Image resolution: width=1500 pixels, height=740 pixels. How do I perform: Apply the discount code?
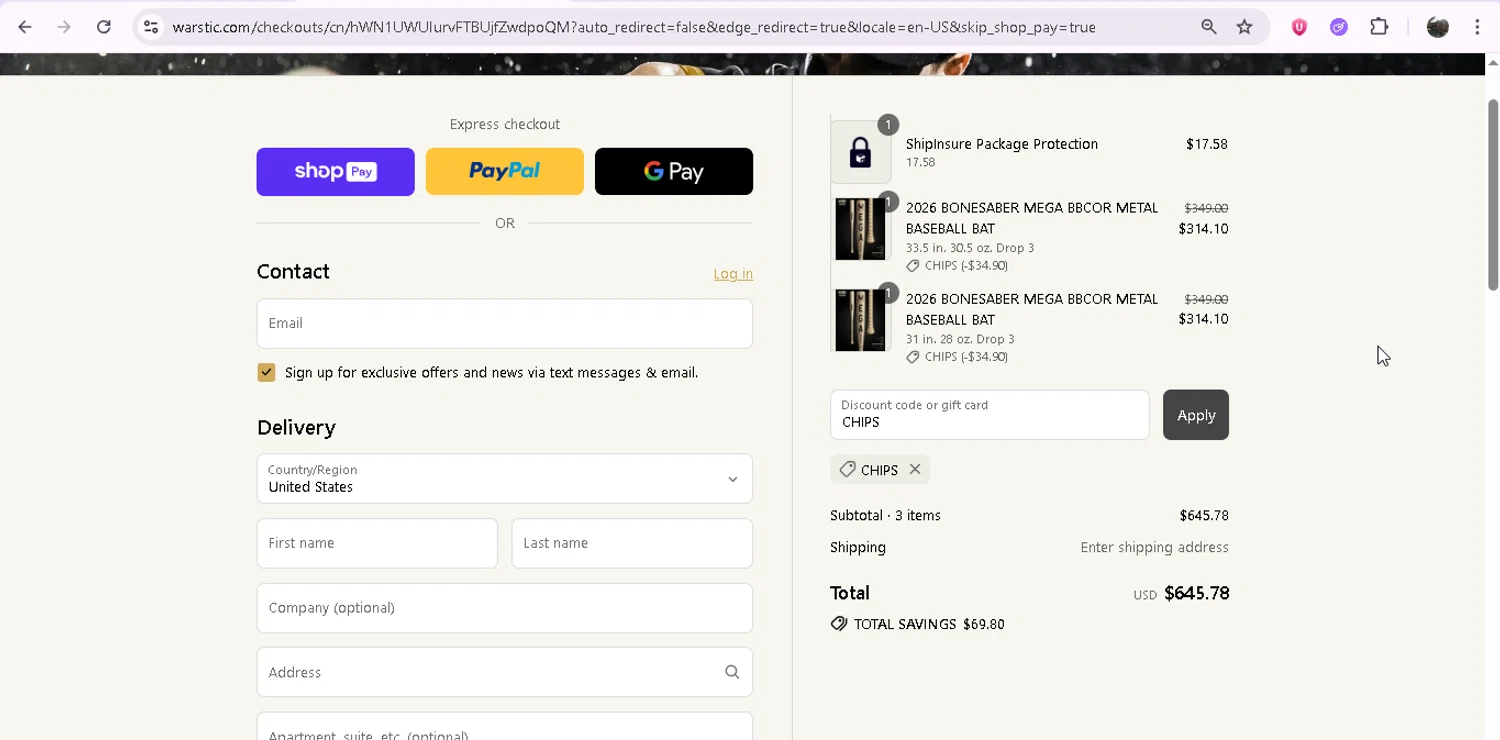(1196, 415)
